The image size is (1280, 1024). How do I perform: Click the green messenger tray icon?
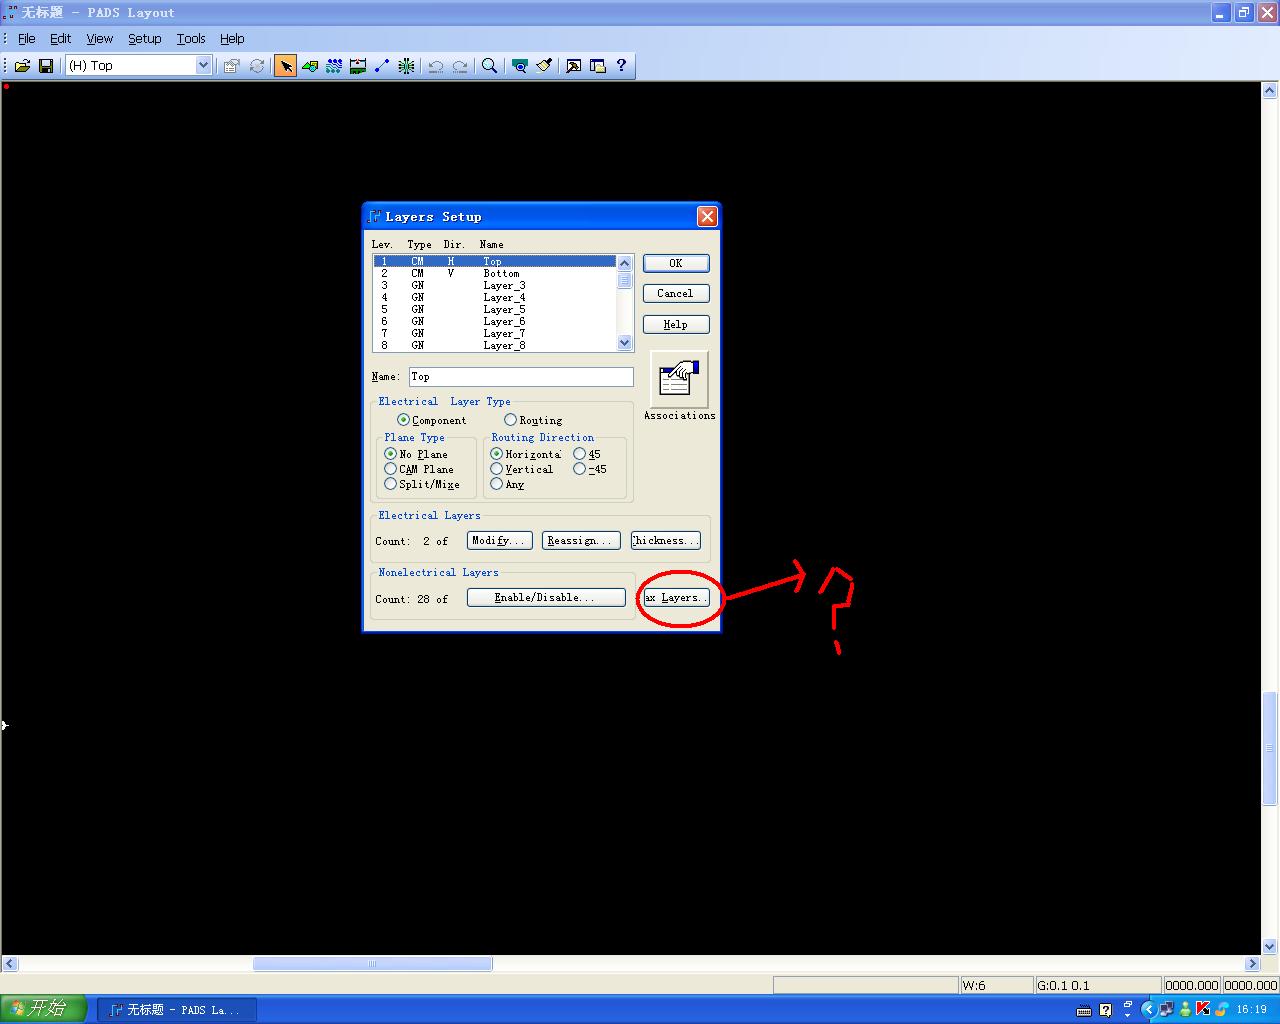click(x=1185, y=1010)
